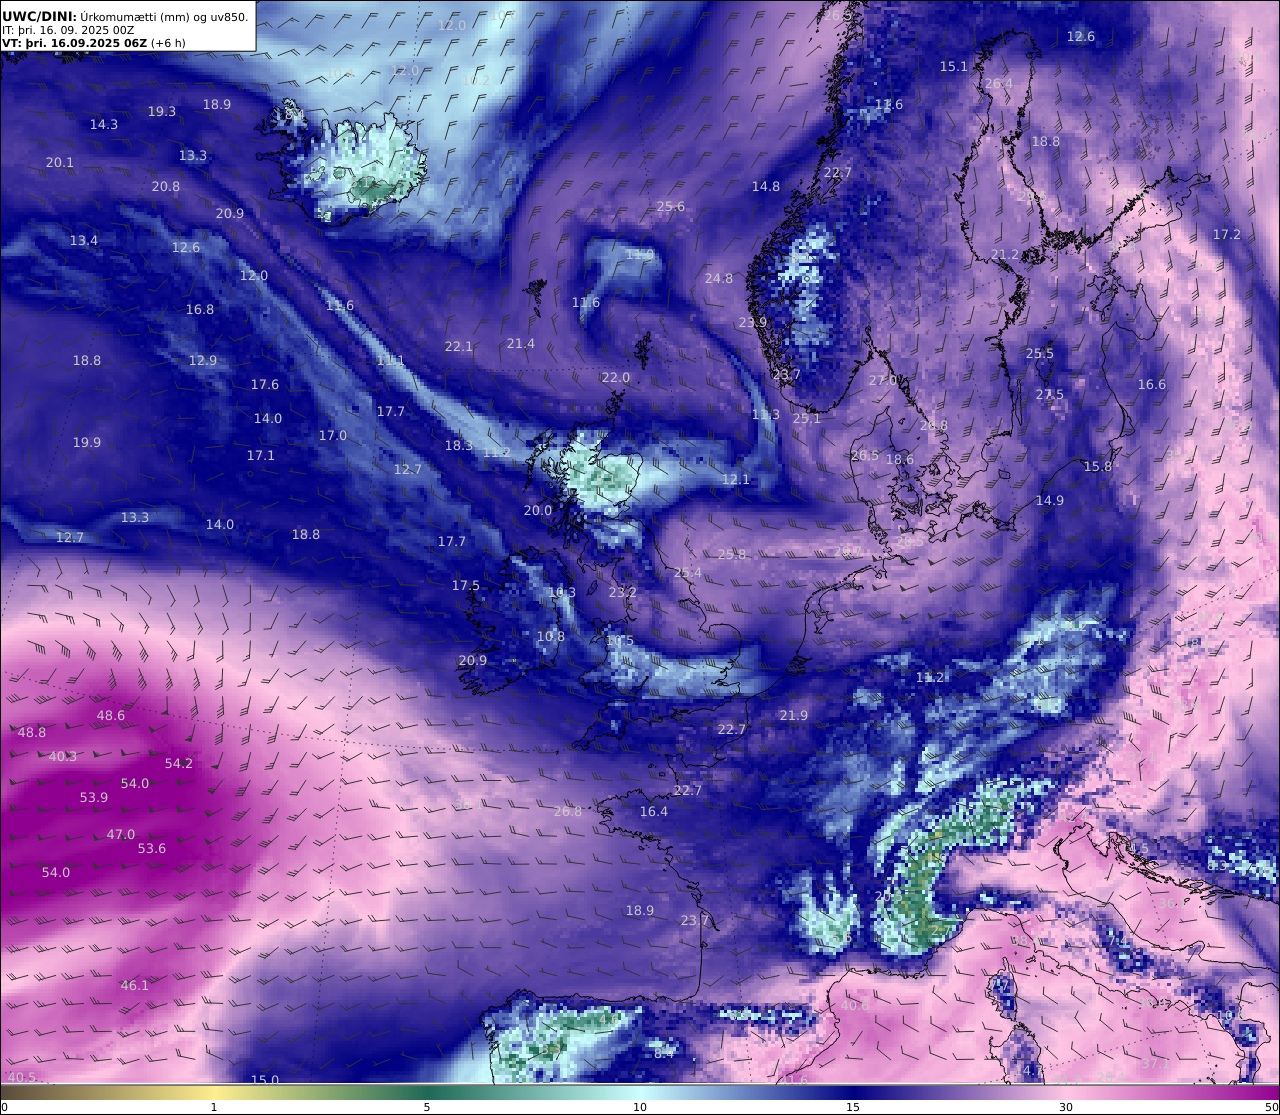This screenshot has height=1115, width=1280.
Task: Click the valid time line 'VT: þri. 16.09.2025 06Z'
Action: pyautogui.click(x=93, y=43)
